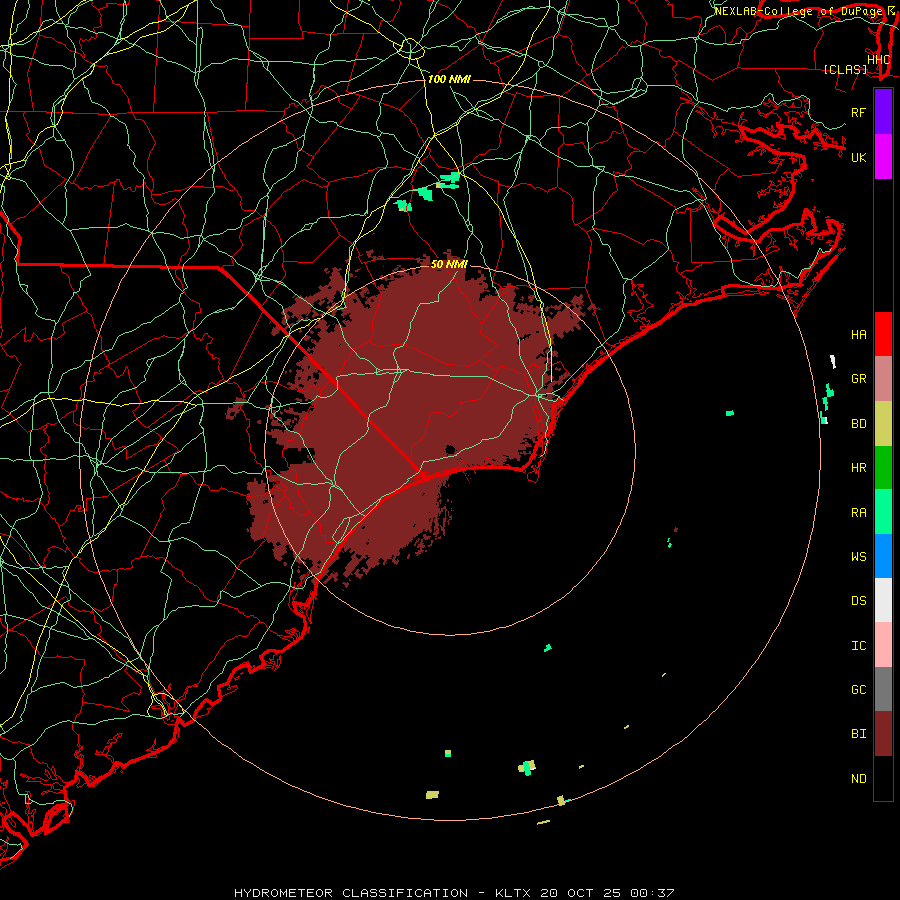Click the UK legend label
This screenshot has height=900, width=900.
(x=858, y=157)
